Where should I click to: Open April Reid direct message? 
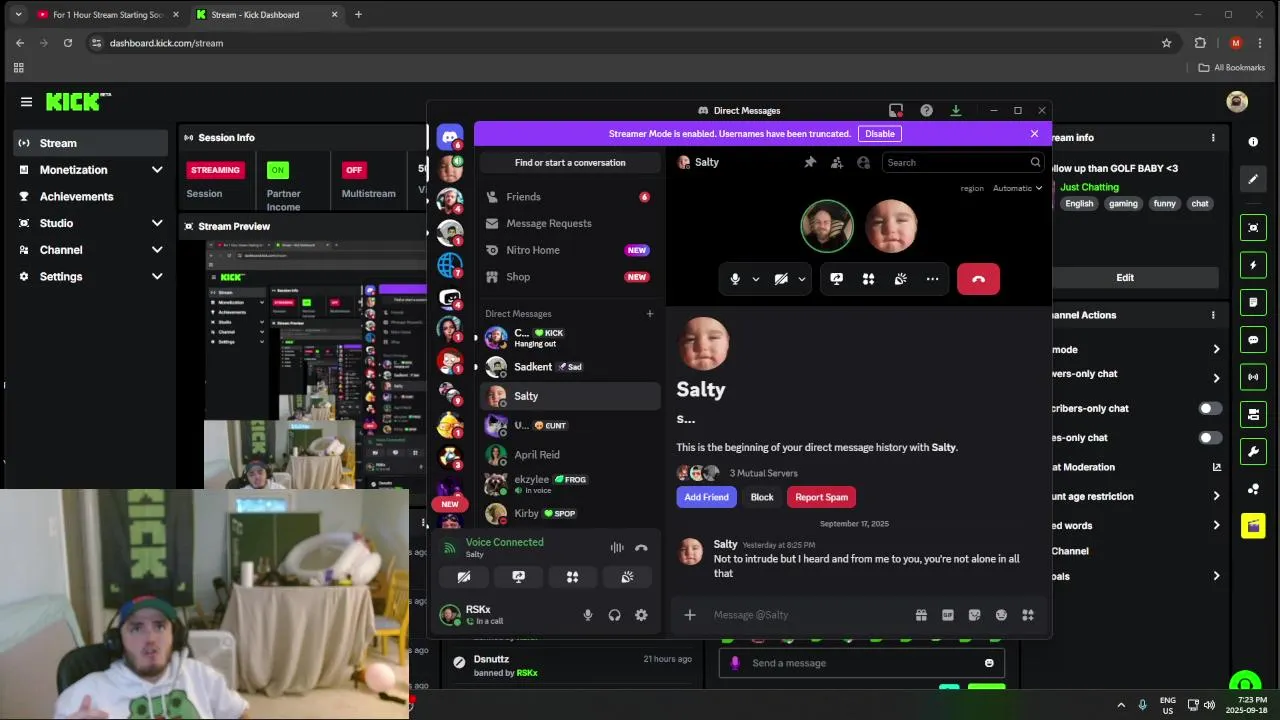(570, 455)
